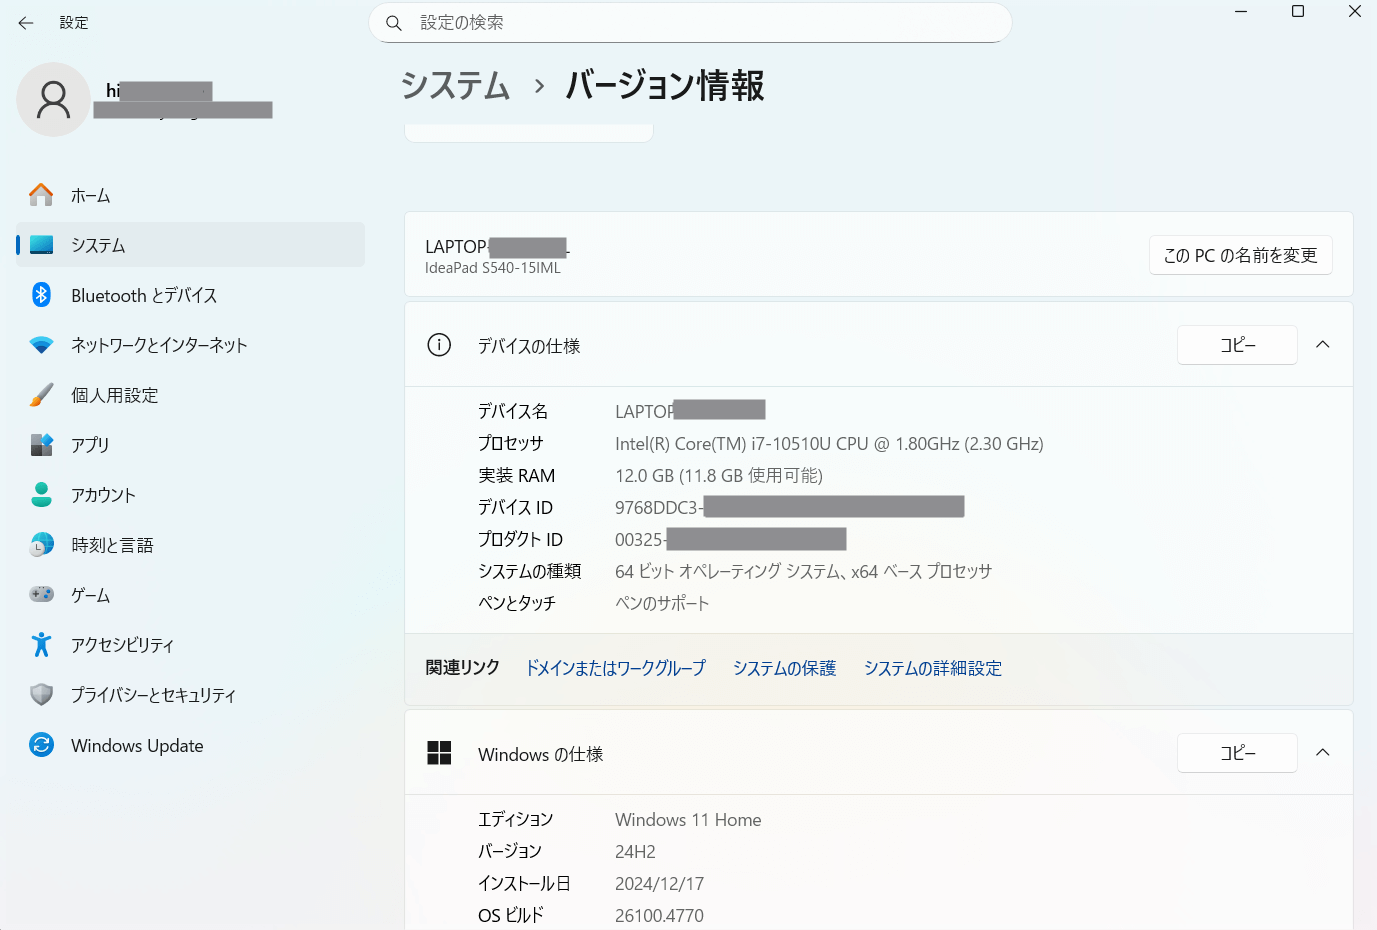Open アカウント settings

click(x=190, y=495)
